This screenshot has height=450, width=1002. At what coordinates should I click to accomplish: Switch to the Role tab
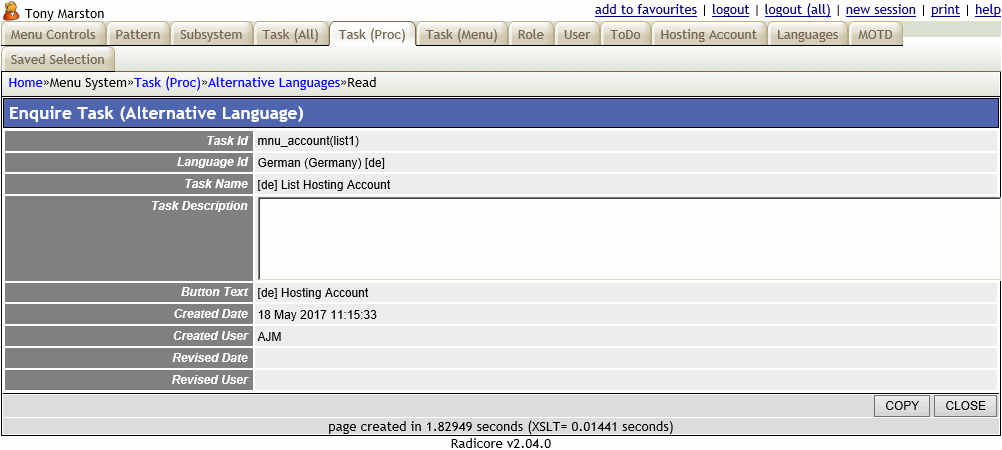[x=531, y=35]
